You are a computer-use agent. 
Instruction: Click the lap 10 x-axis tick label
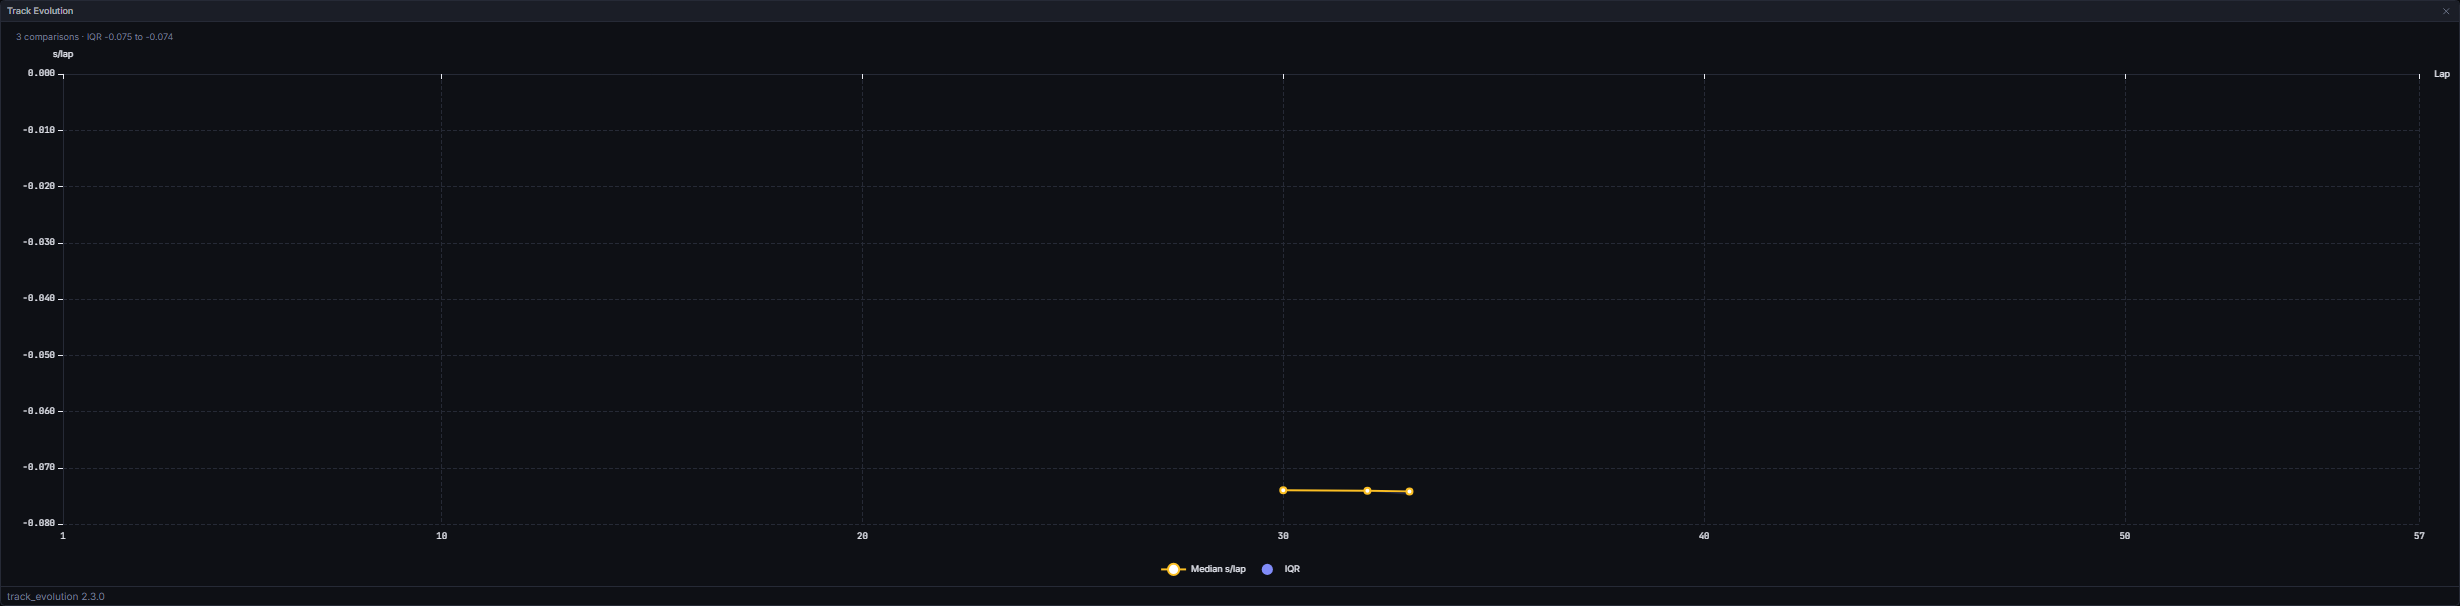[x=442, y=536]
